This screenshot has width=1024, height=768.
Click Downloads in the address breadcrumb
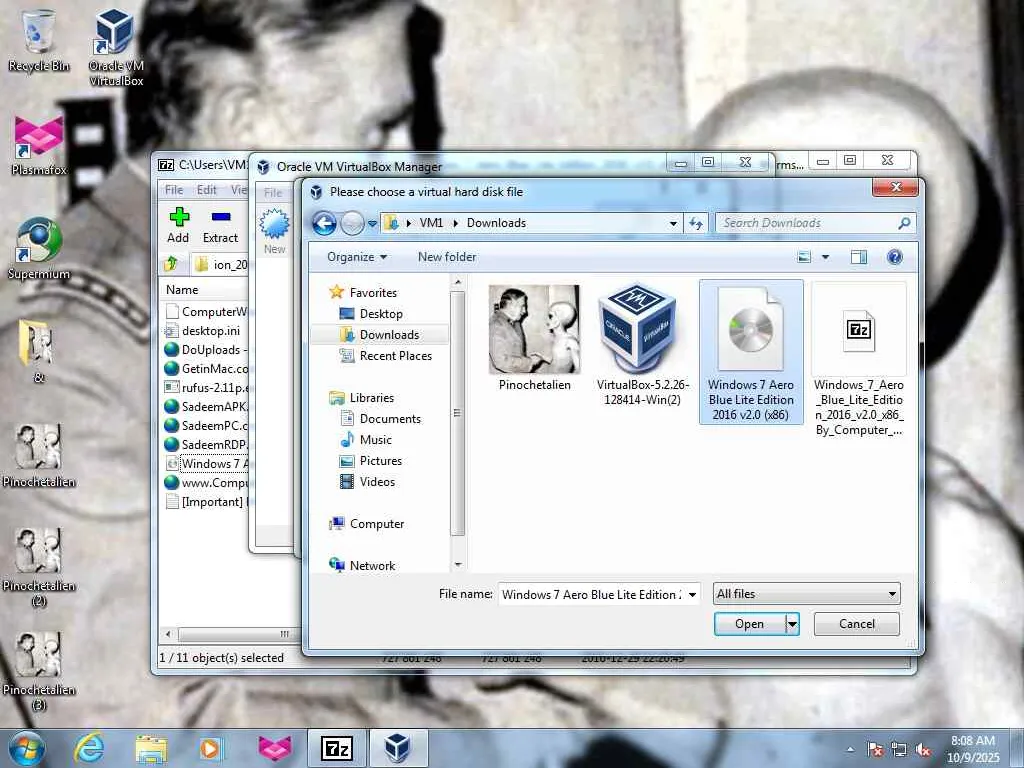(x=496, y=223)
